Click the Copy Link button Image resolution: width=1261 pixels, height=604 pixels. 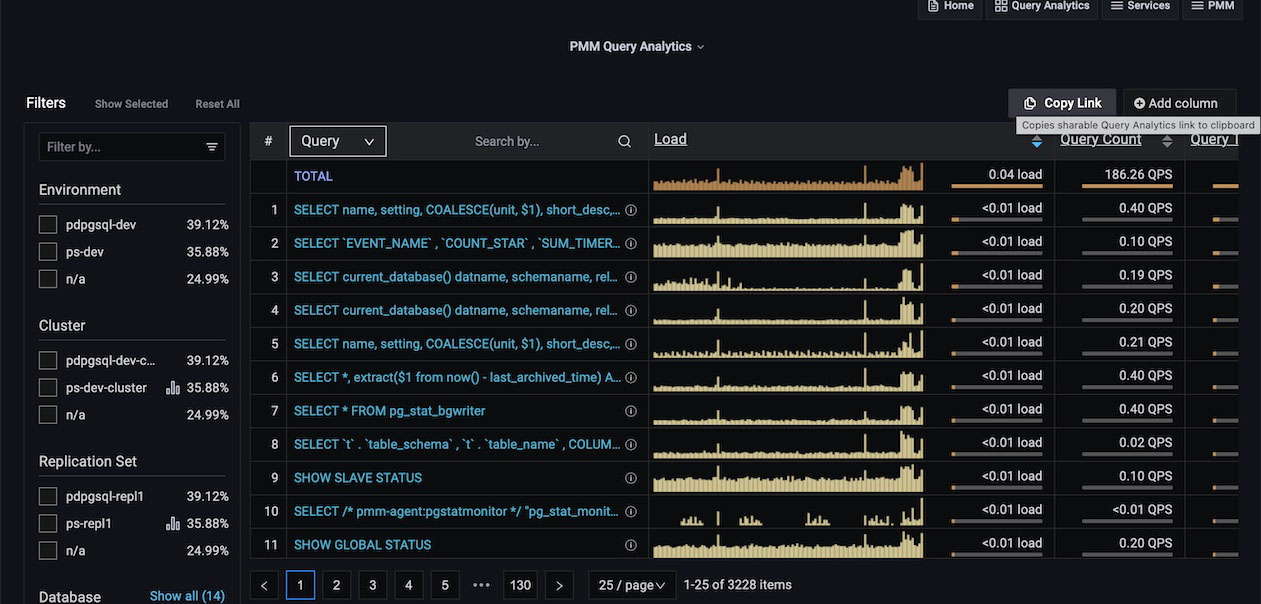coord(1062,103)
